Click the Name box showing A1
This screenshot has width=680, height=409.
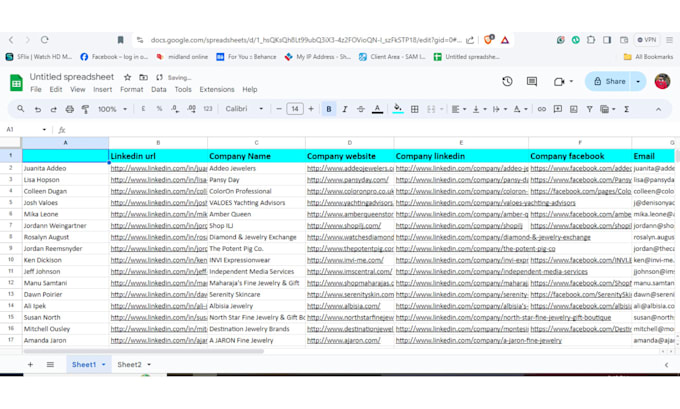(x=26, y=129)
